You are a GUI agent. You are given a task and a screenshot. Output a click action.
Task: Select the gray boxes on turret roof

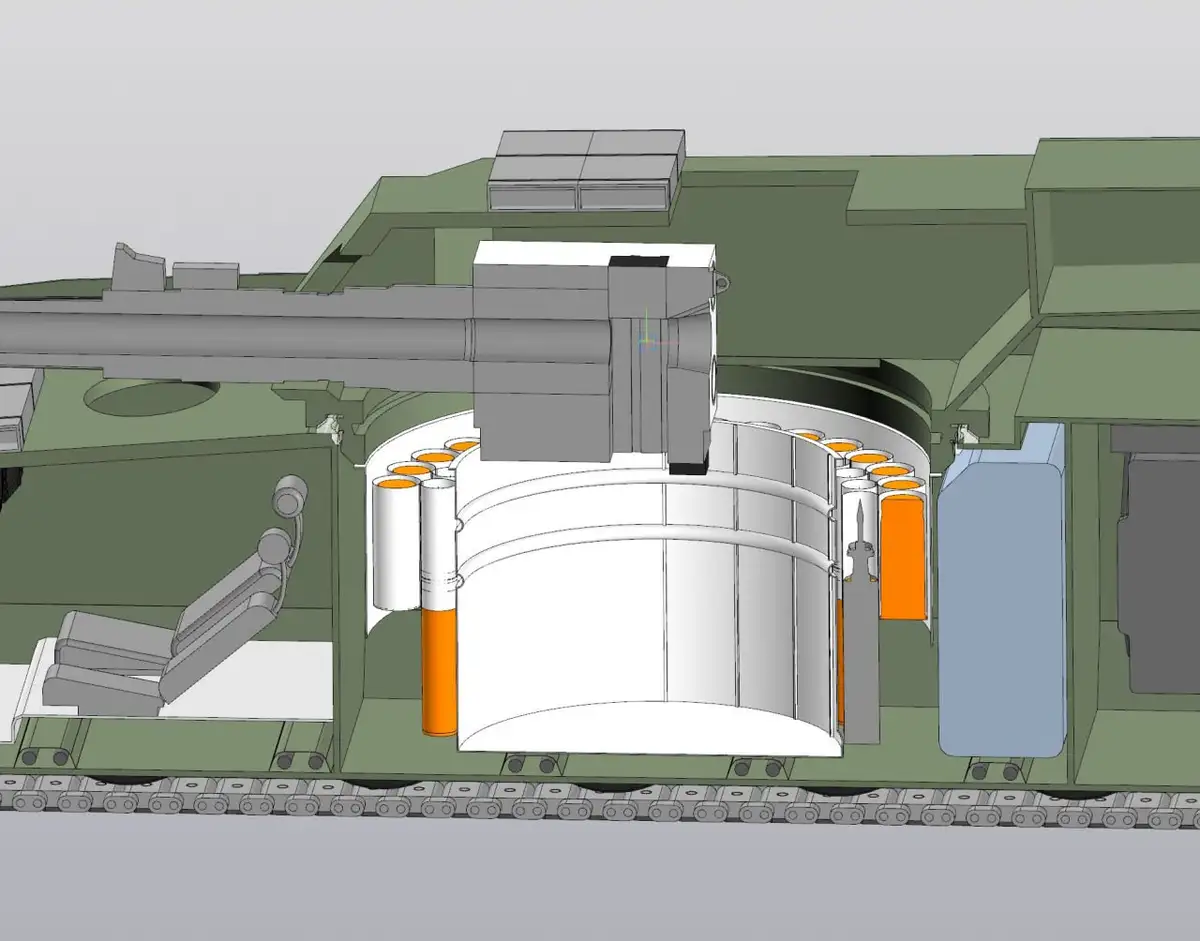585,170
